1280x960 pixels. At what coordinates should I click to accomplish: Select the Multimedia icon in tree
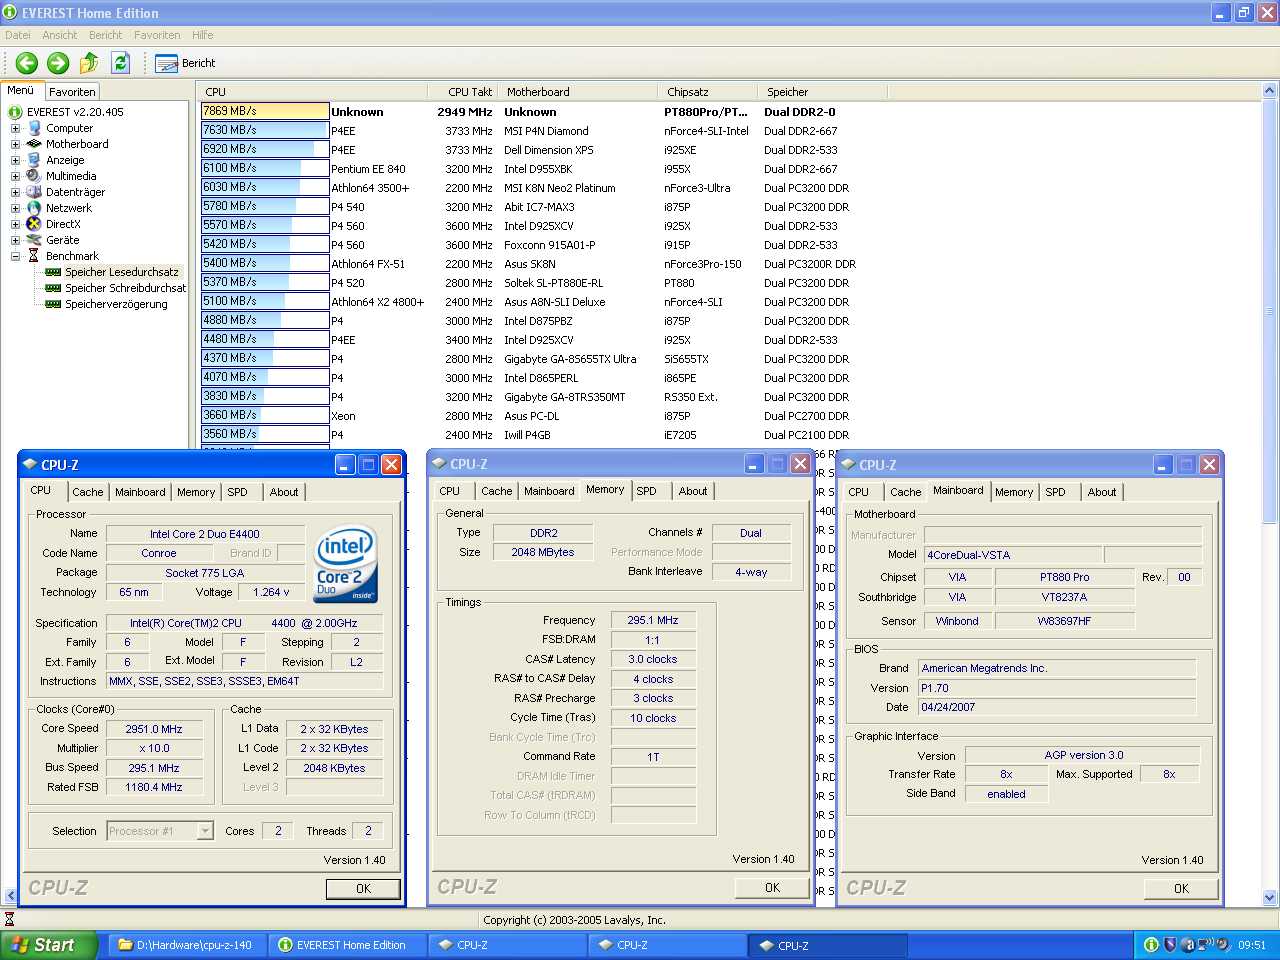coord(34,176)
